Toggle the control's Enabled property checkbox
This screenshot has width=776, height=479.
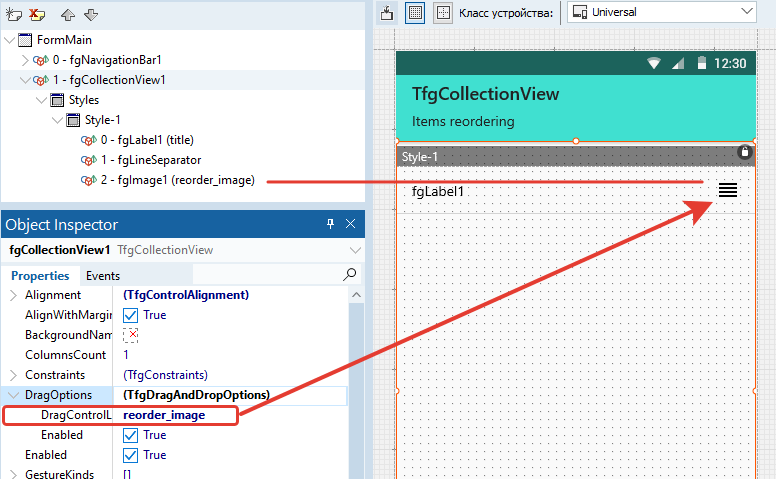(130, 455)
